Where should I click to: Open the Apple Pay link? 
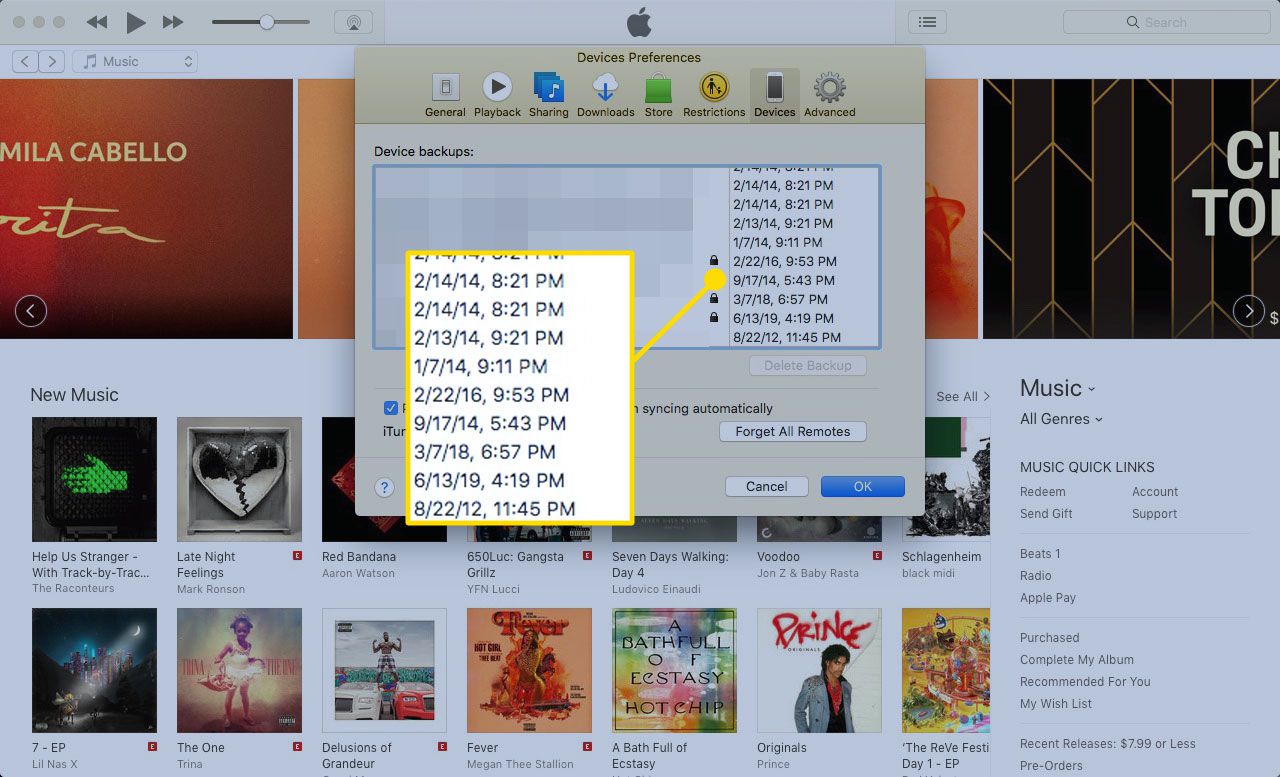click(x=1048, y=598)
